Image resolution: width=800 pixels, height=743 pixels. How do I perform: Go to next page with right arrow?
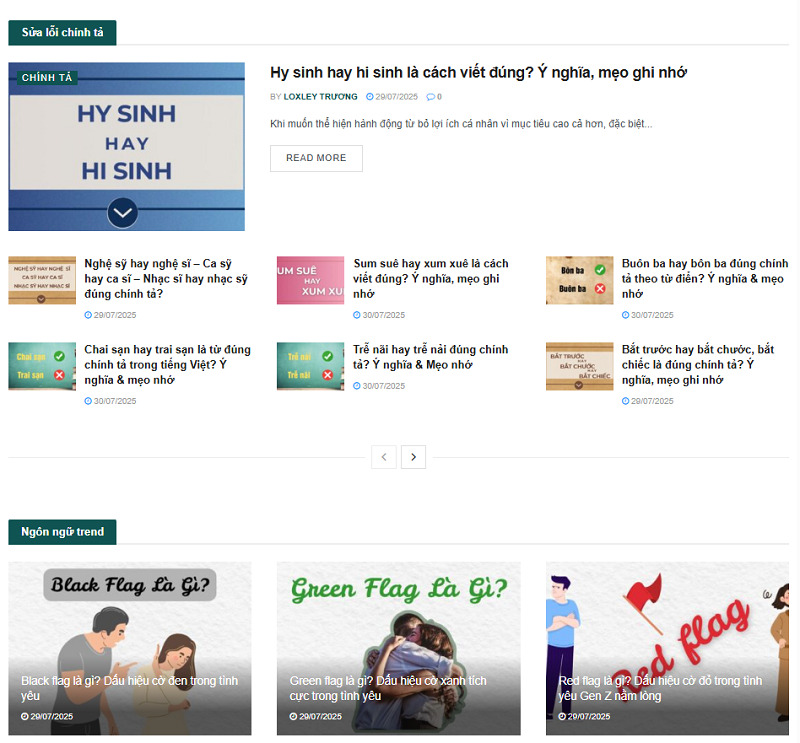tap(413, 457)
